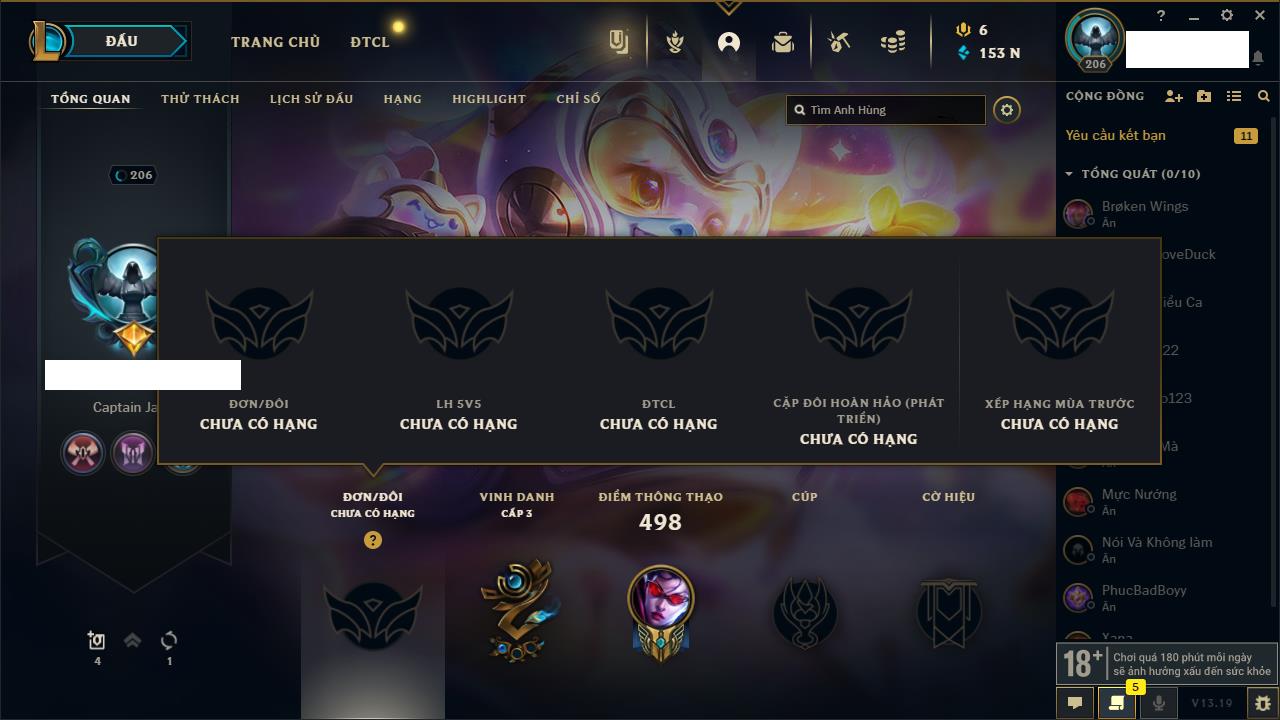1280x720 pixels.
Task: Open the Store coins icon
Action: point(893,42)
